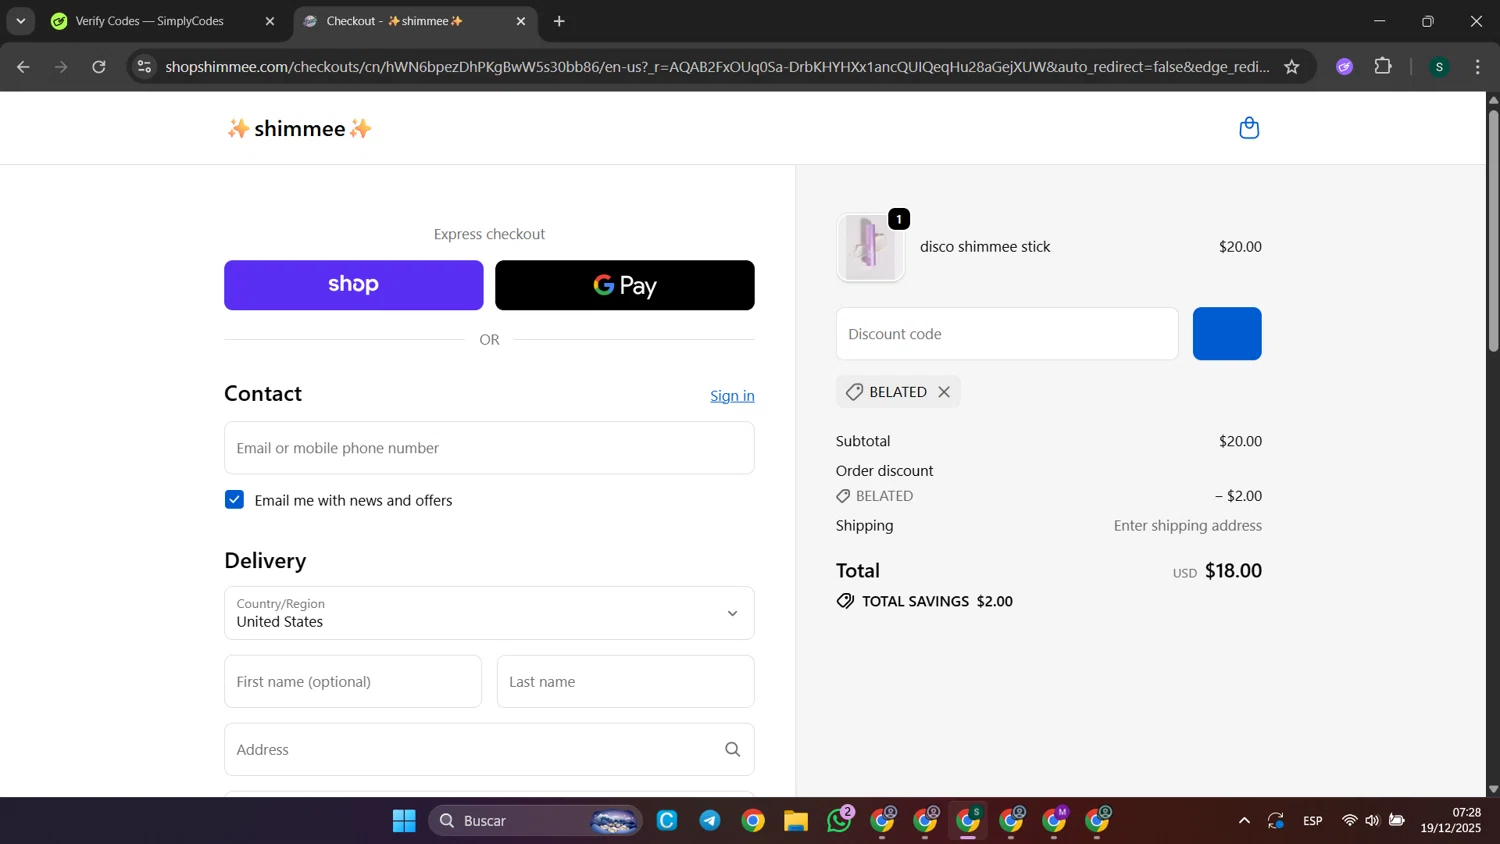
Task: Open Telegram from the taskbar
Action: (x=710, y=821)
